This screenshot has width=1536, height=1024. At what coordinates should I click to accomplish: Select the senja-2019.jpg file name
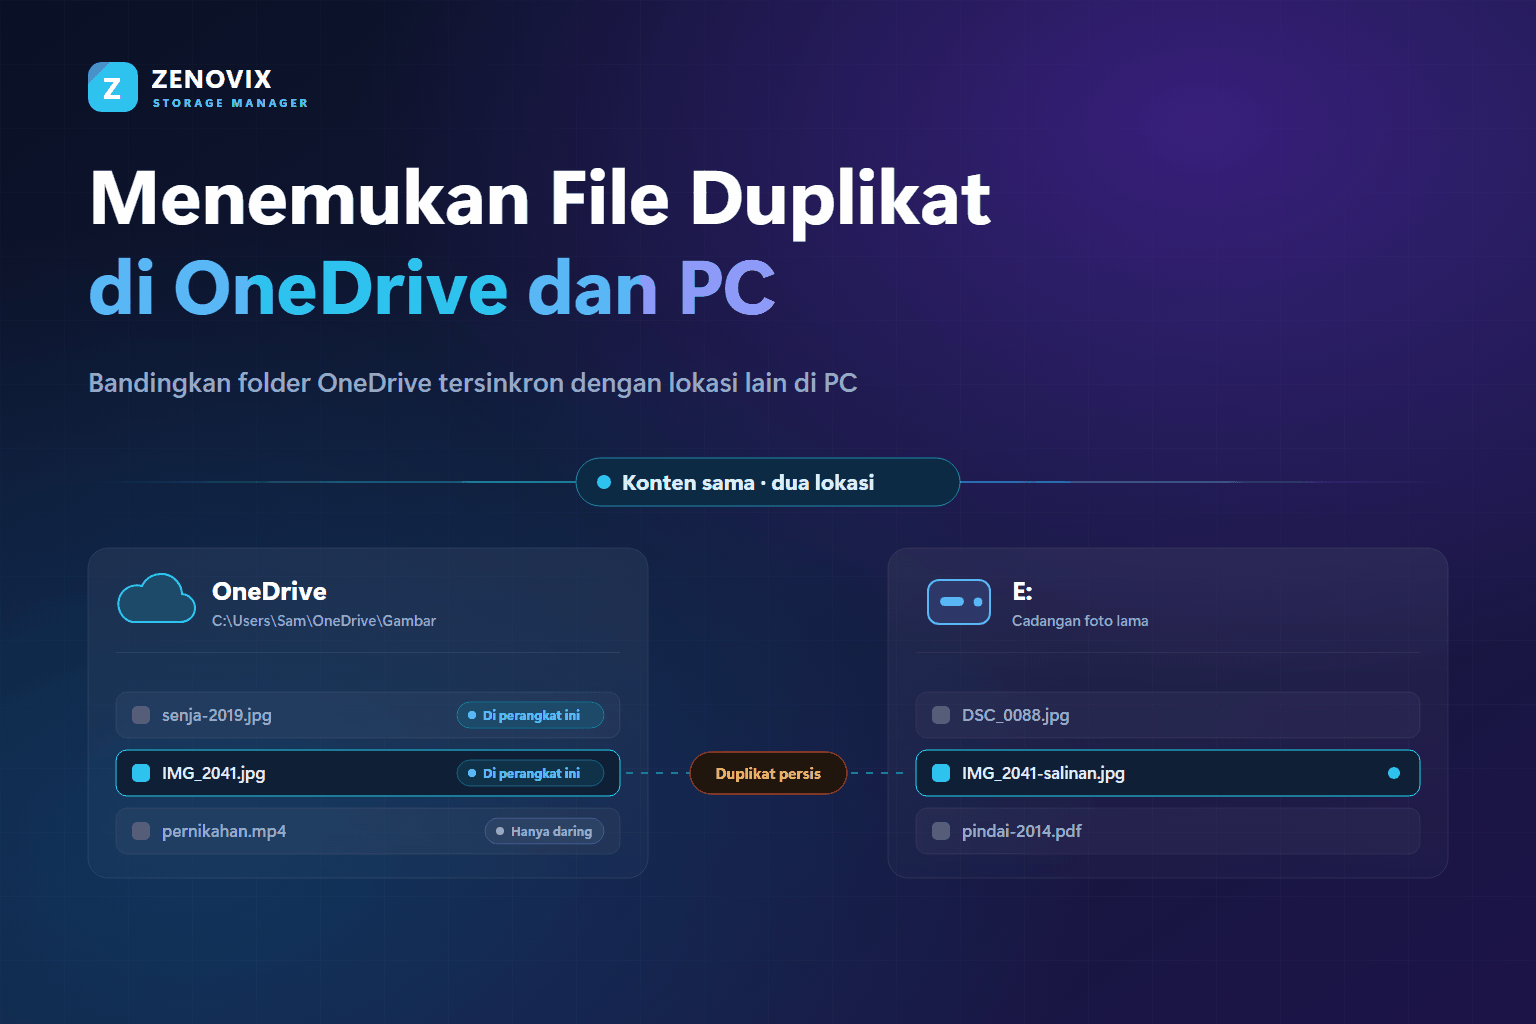pyautogui.click(x=217, y=716)
